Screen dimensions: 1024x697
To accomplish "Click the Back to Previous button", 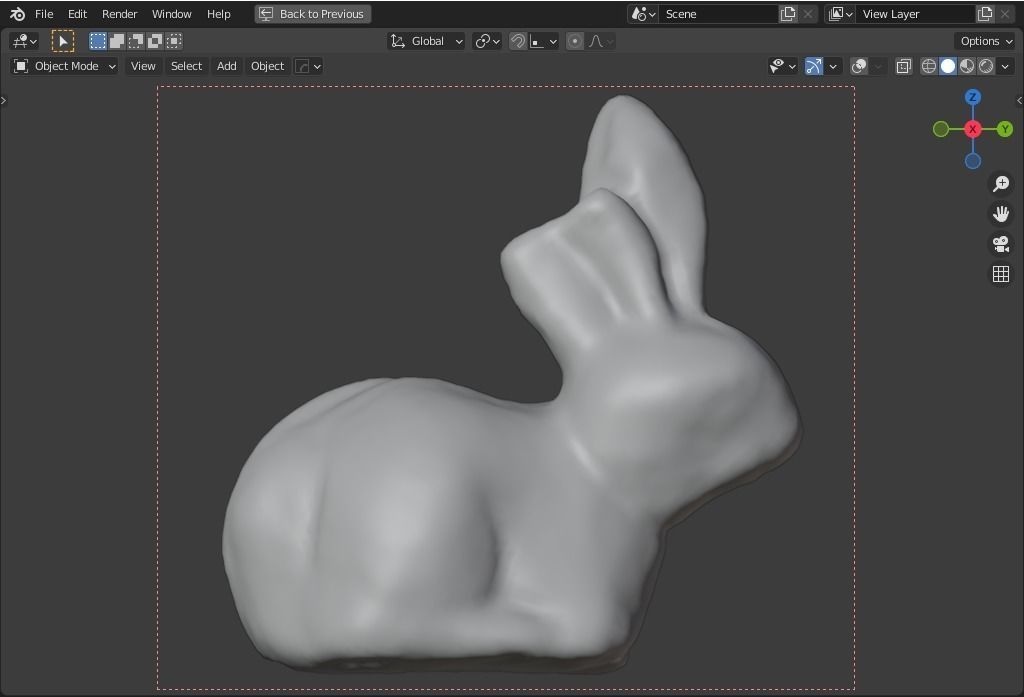I will [313, 14].
